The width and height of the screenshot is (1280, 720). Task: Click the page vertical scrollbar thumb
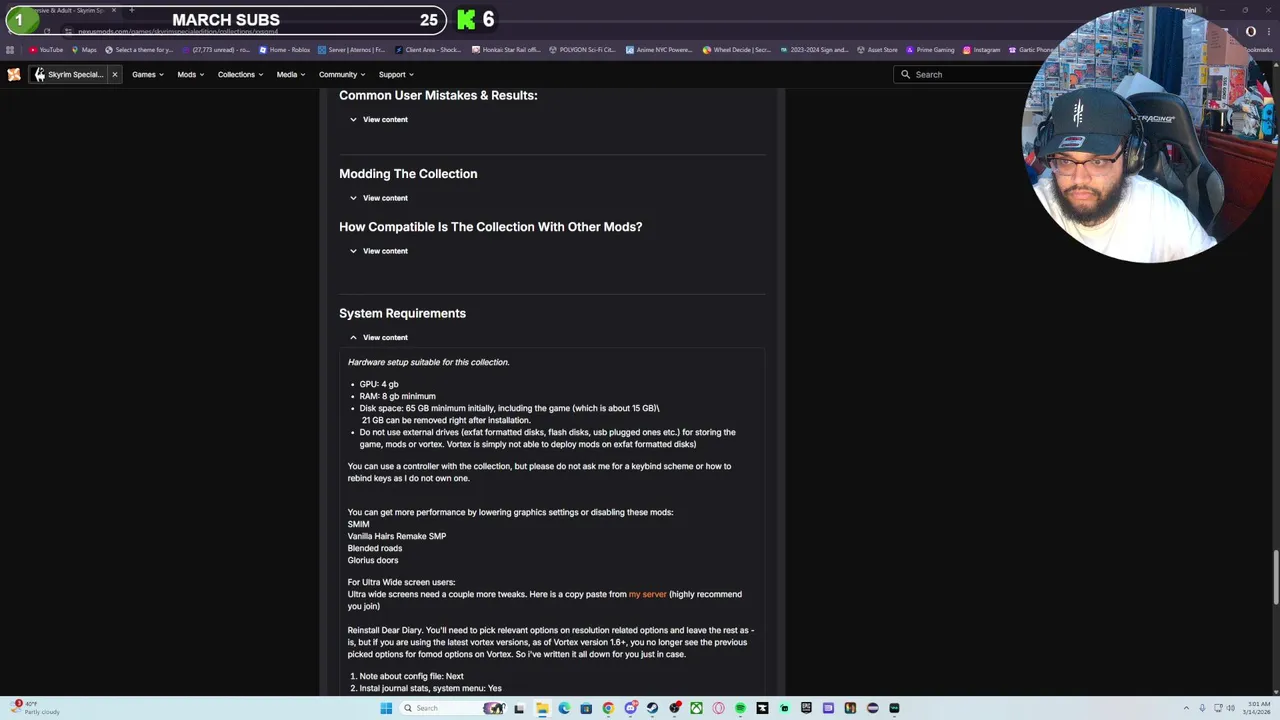1276,577
